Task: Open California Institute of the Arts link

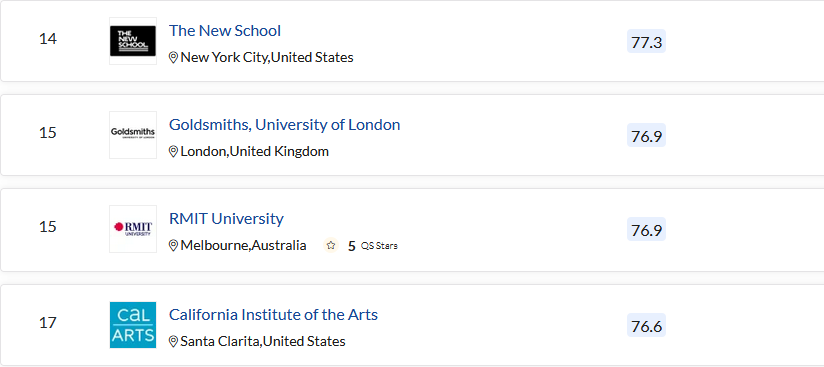Action: point(273,314)
